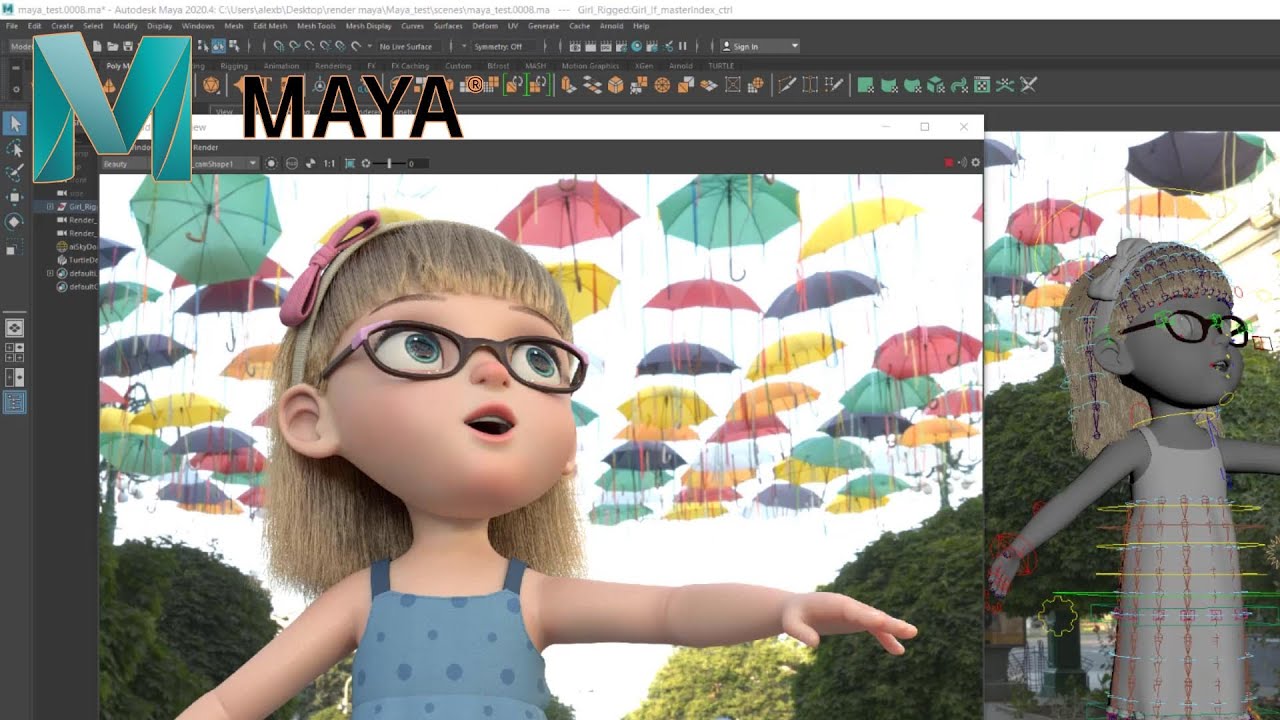Viewport: 1280px width, 720px height.
Task: Select the aiSkyDome item in Outliner
Action: (77, 246)
